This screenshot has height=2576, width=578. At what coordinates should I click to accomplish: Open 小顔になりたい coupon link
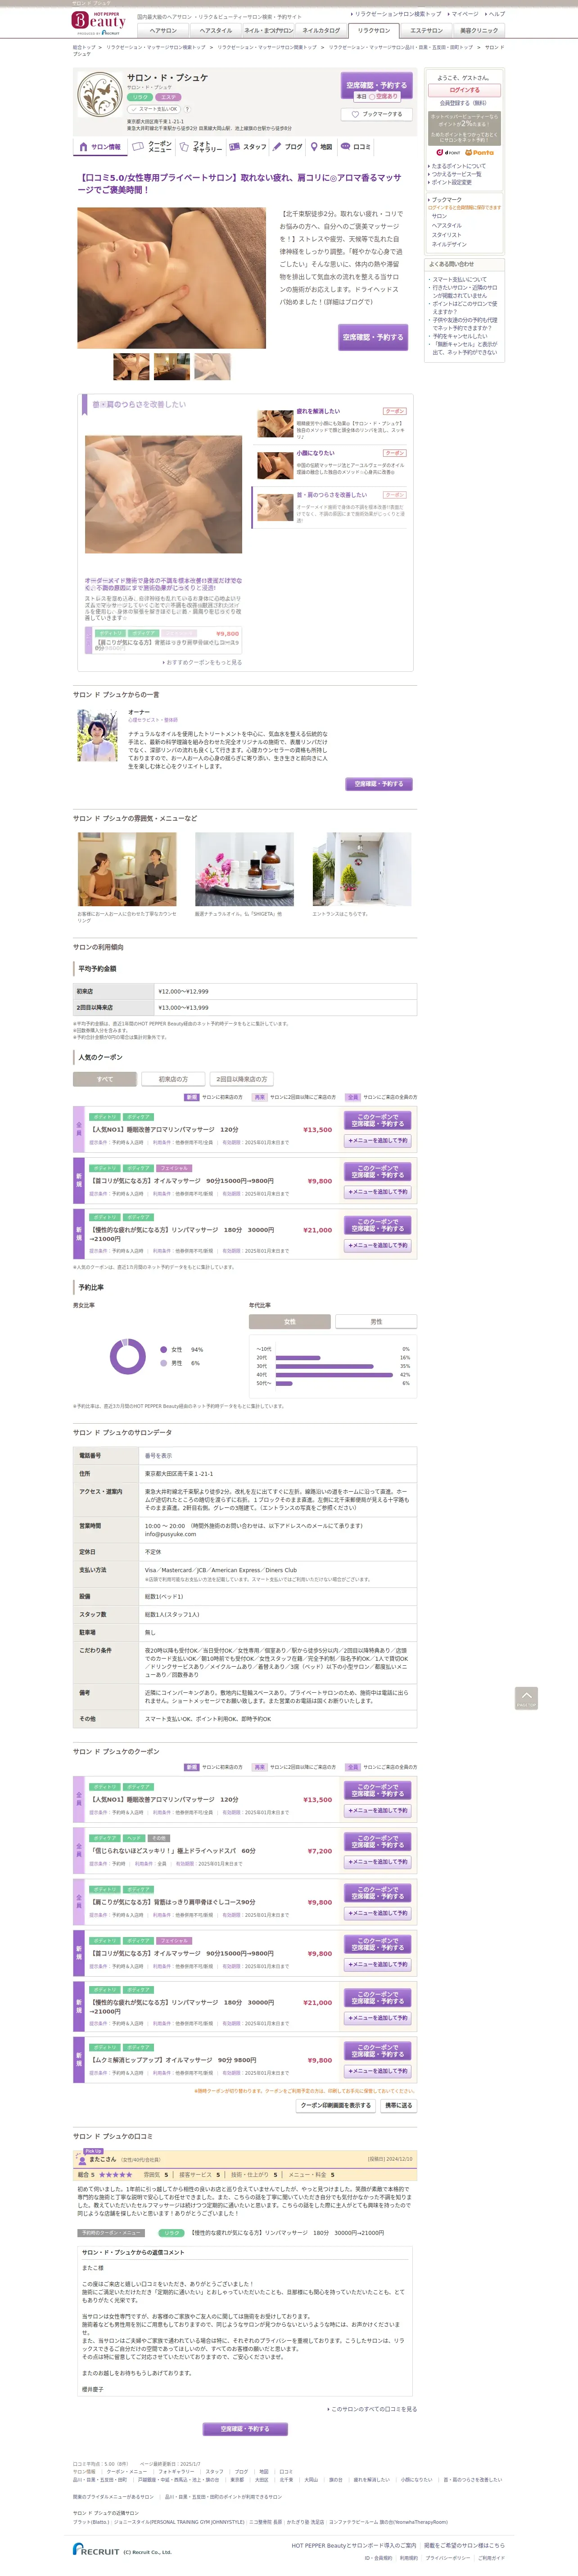pyautogui.click(x=316, y=453)
